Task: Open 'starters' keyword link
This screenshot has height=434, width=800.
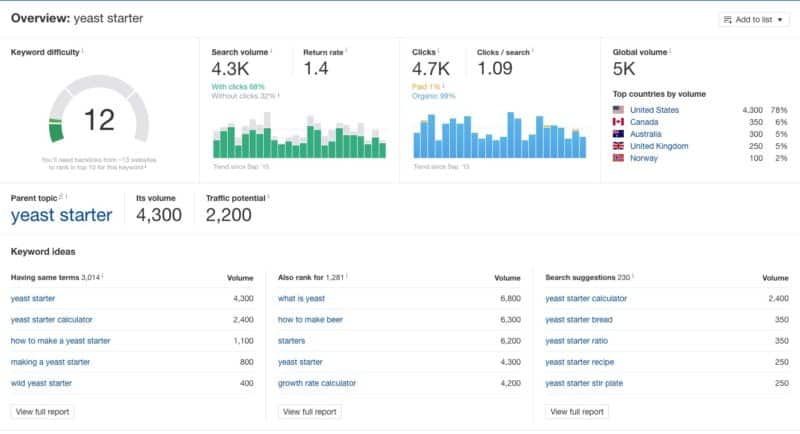Action: pyautogui.click(x=291, y=341)
